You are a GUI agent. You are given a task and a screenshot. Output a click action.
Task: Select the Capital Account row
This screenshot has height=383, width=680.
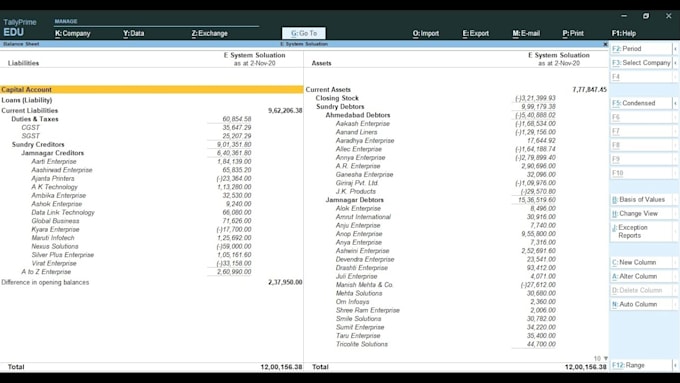151,89
